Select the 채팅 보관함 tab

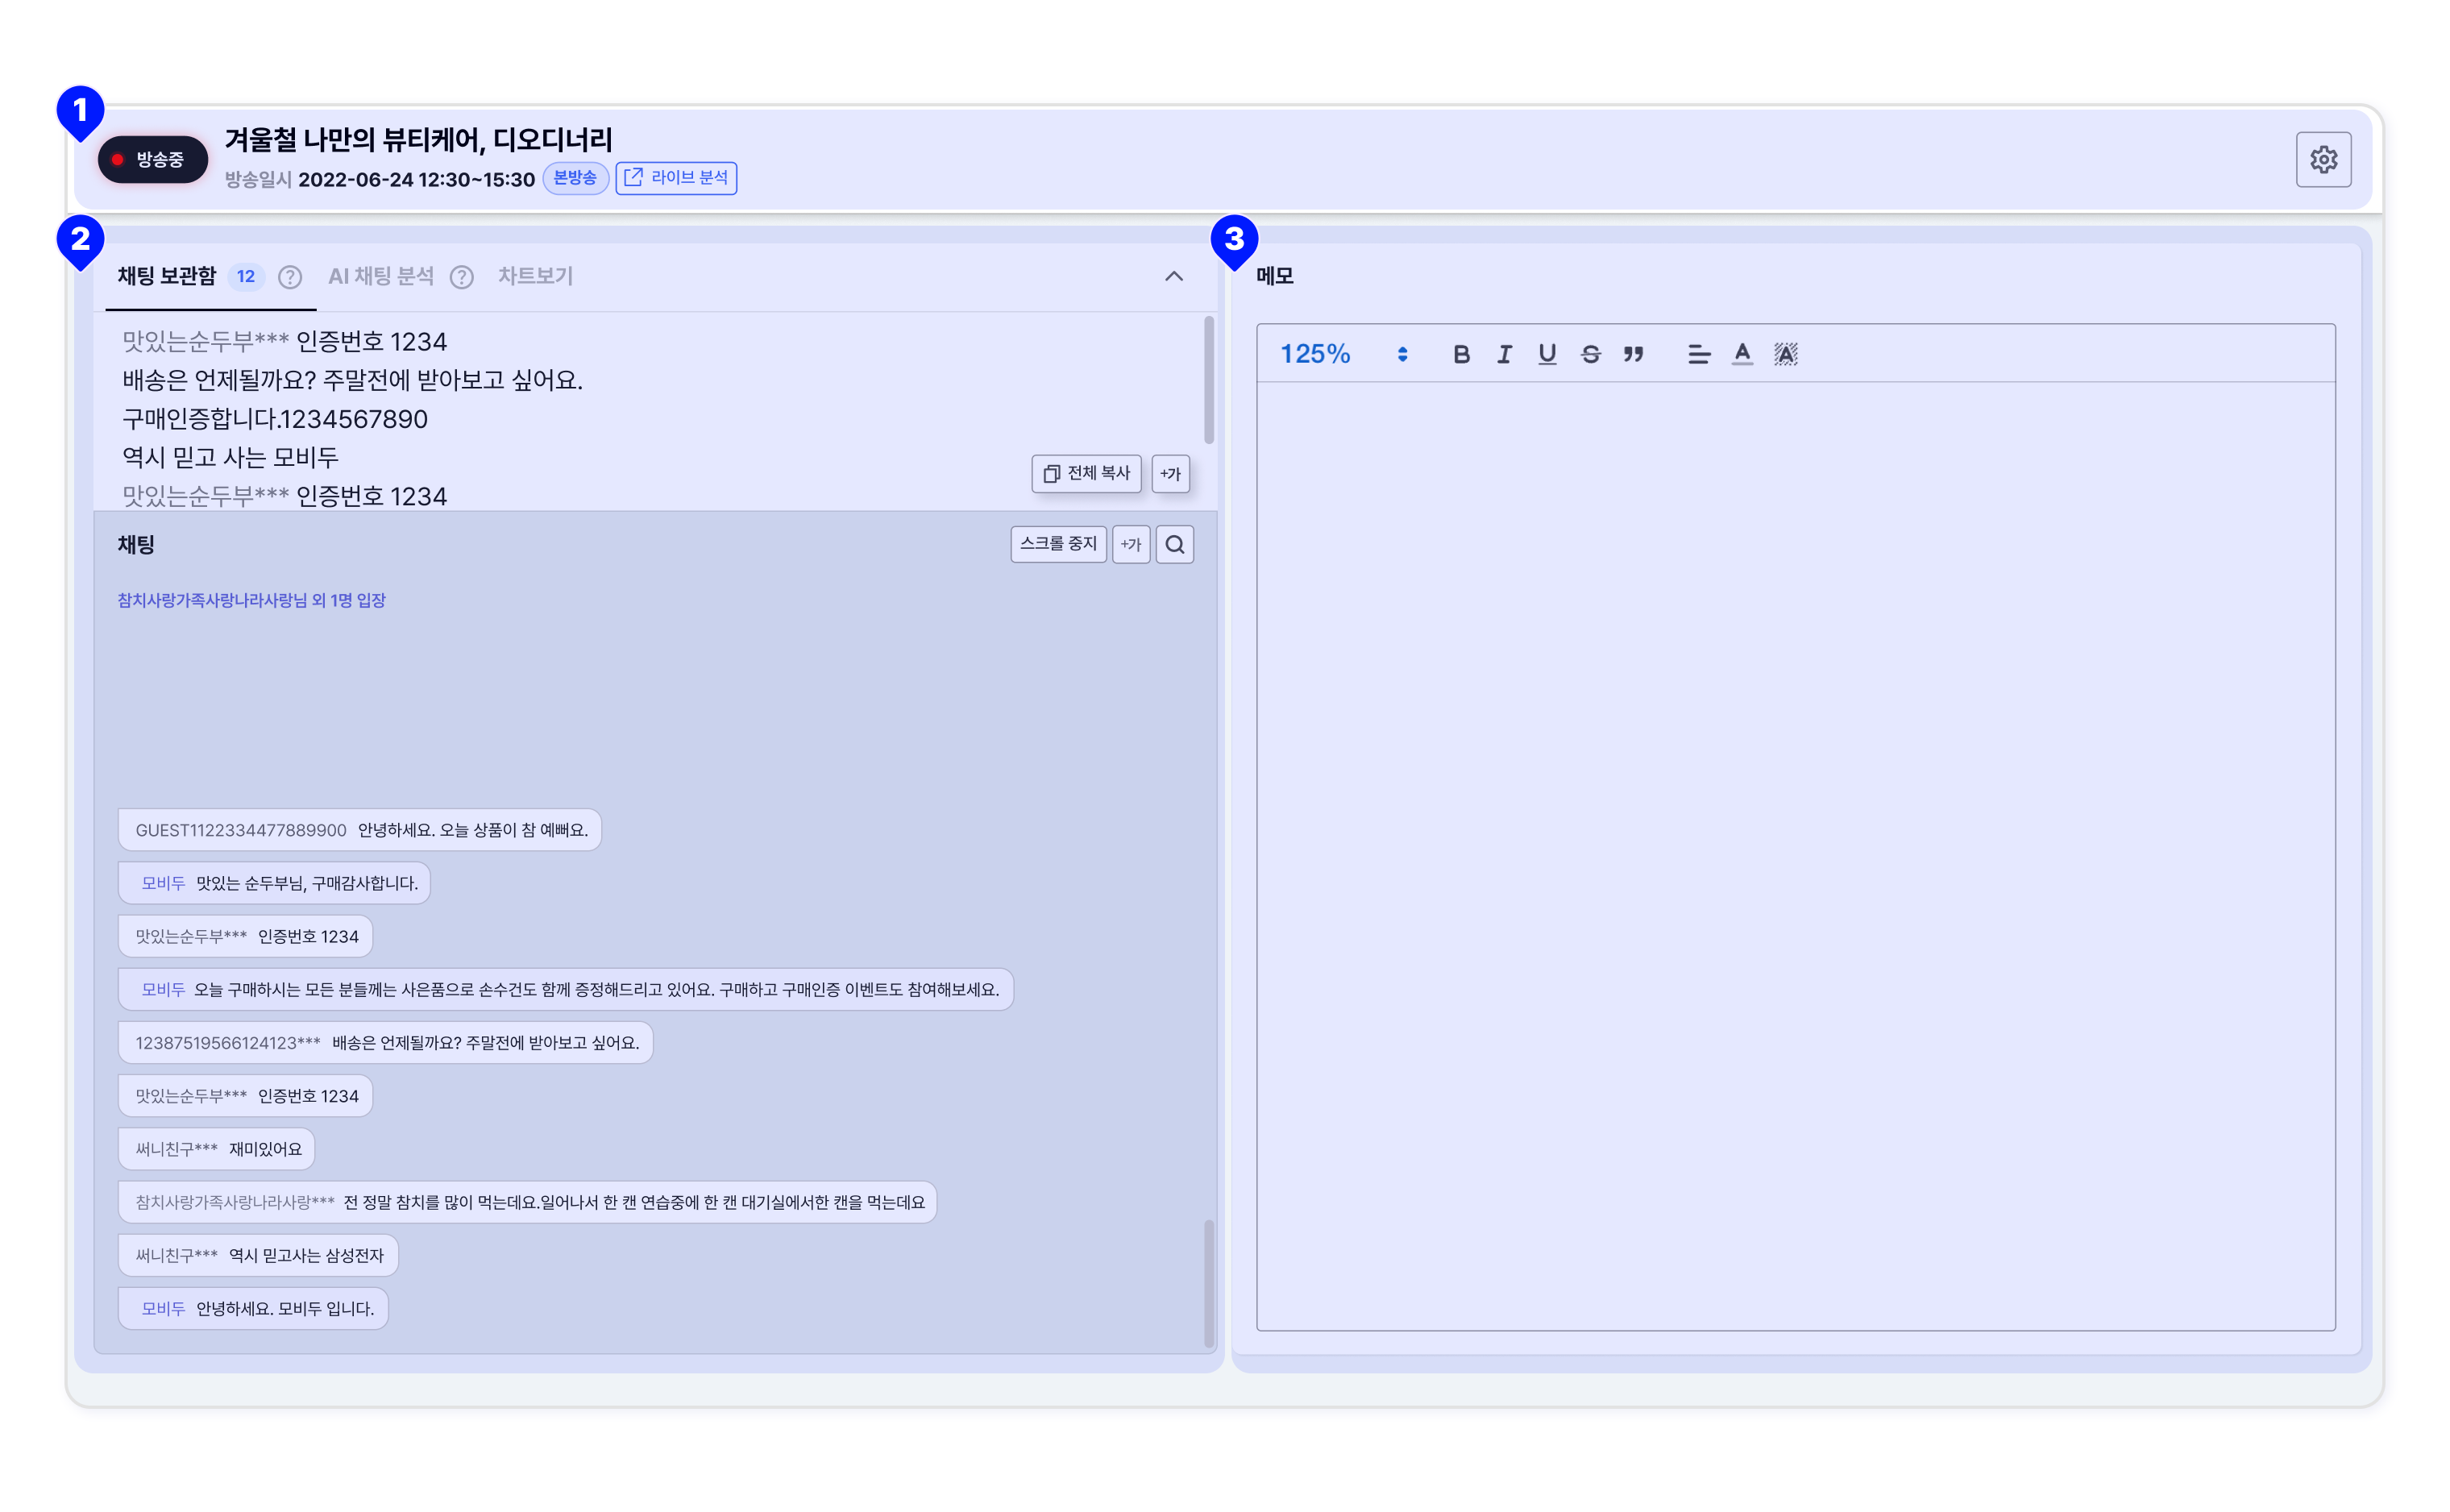[x=167, y=276]
